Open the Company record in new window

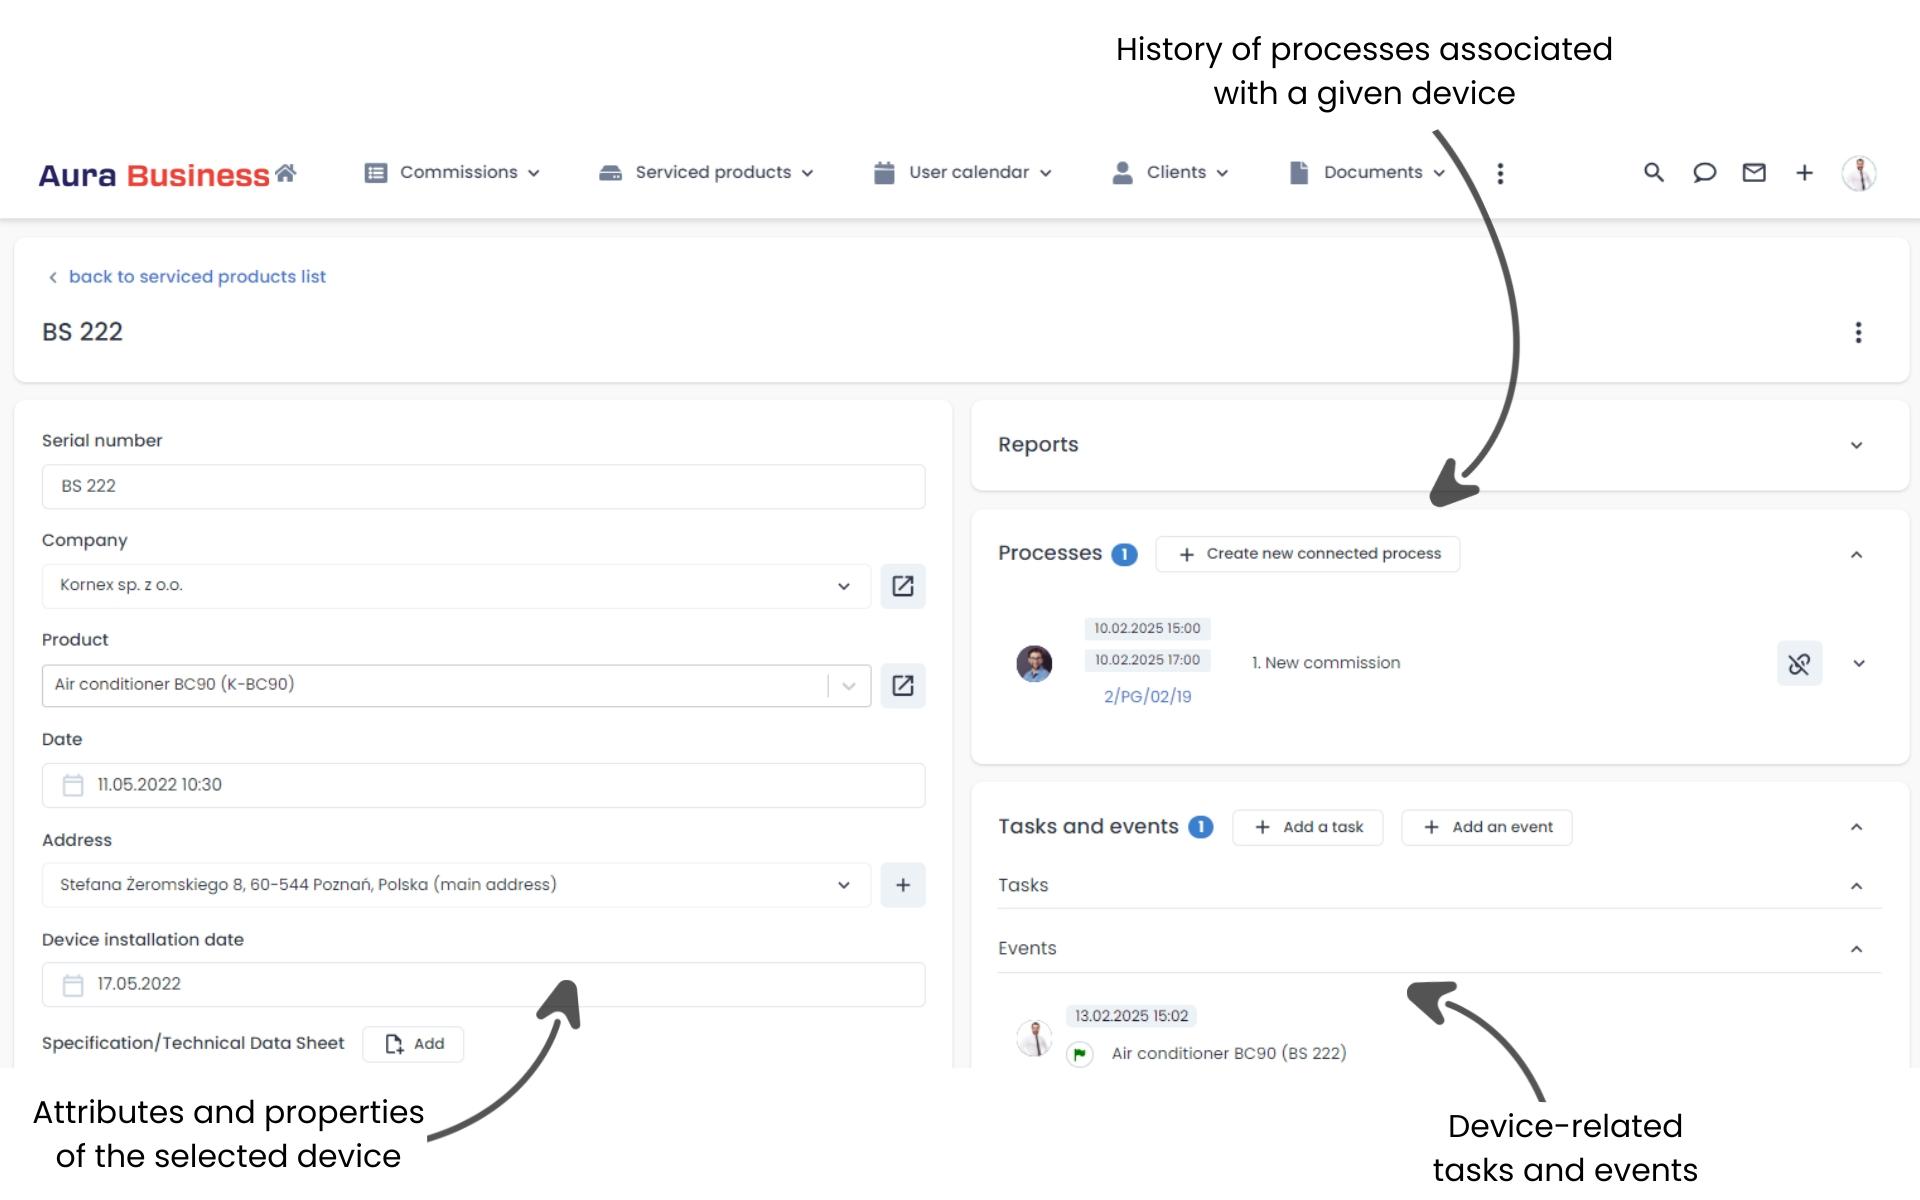pyautogui.click(x=903, y=586)
